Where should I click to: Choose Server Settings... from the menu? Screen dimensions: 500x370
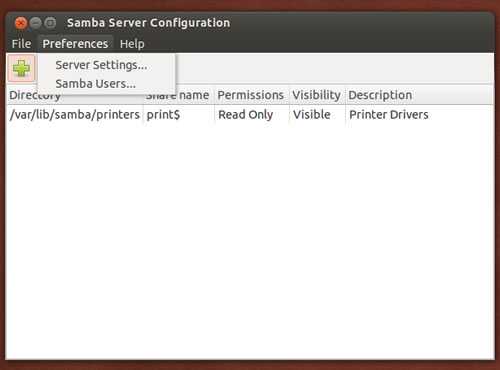[x=101, y=65]
